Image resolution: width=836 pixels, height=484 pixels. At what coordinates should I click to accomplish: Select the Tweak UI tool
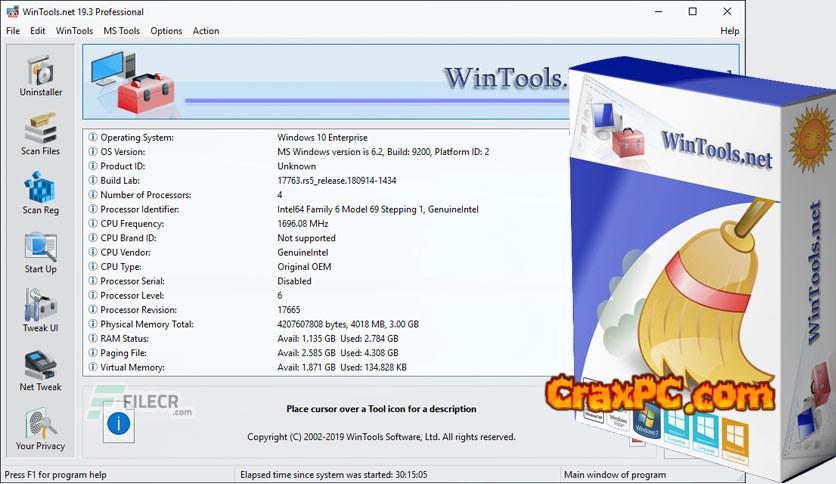[x=41, y=311]
